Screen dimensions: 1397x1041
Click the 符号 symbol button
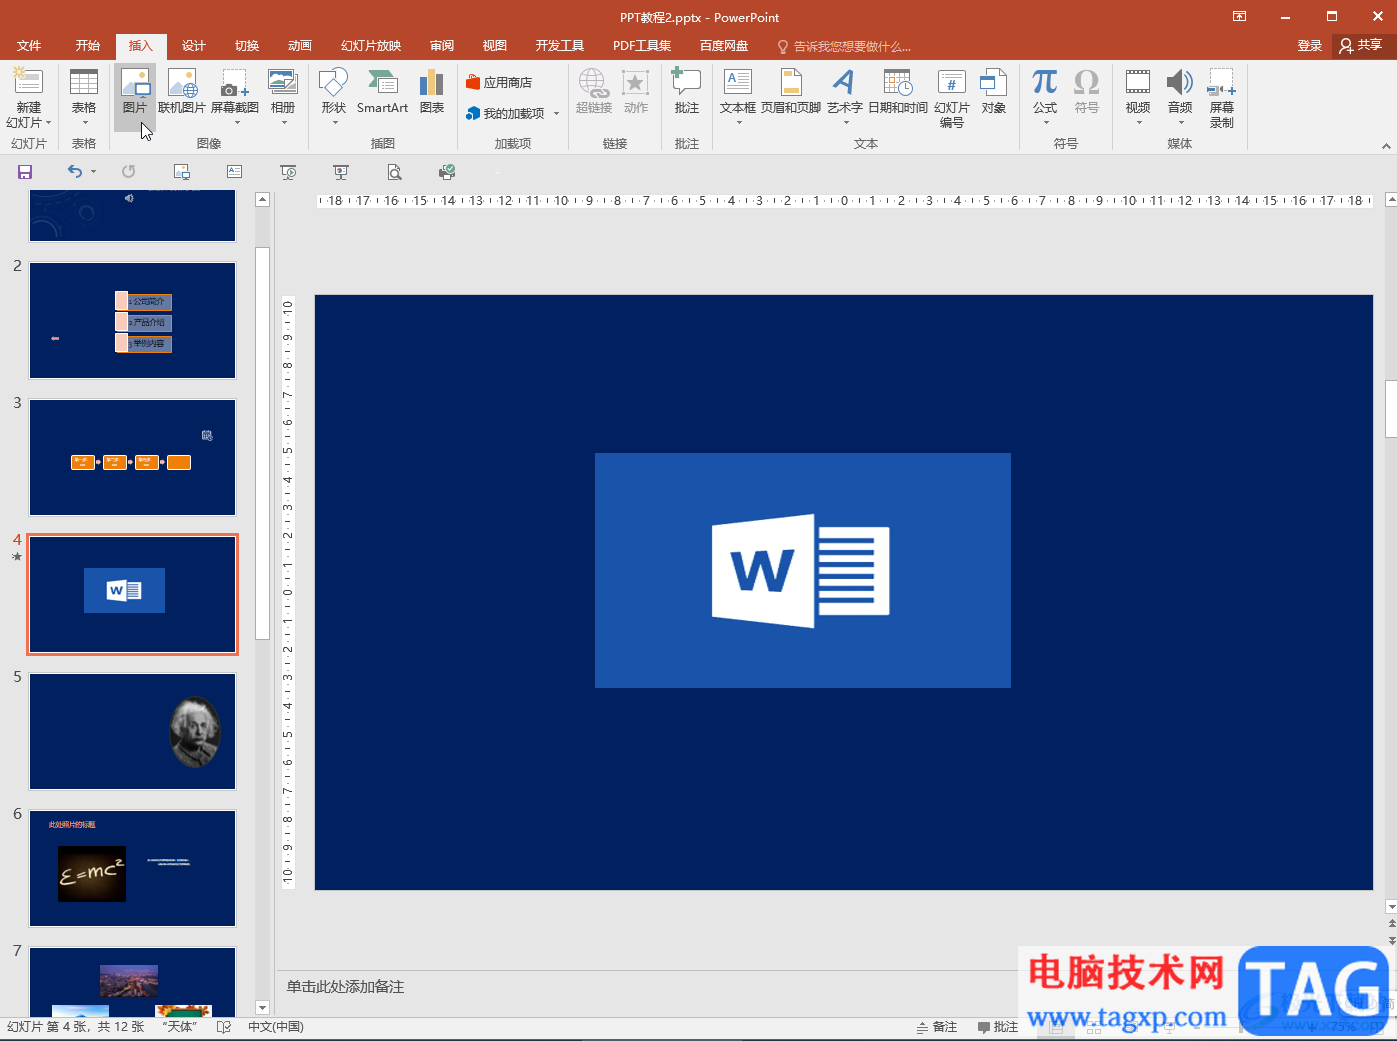tap(1087, 92)
